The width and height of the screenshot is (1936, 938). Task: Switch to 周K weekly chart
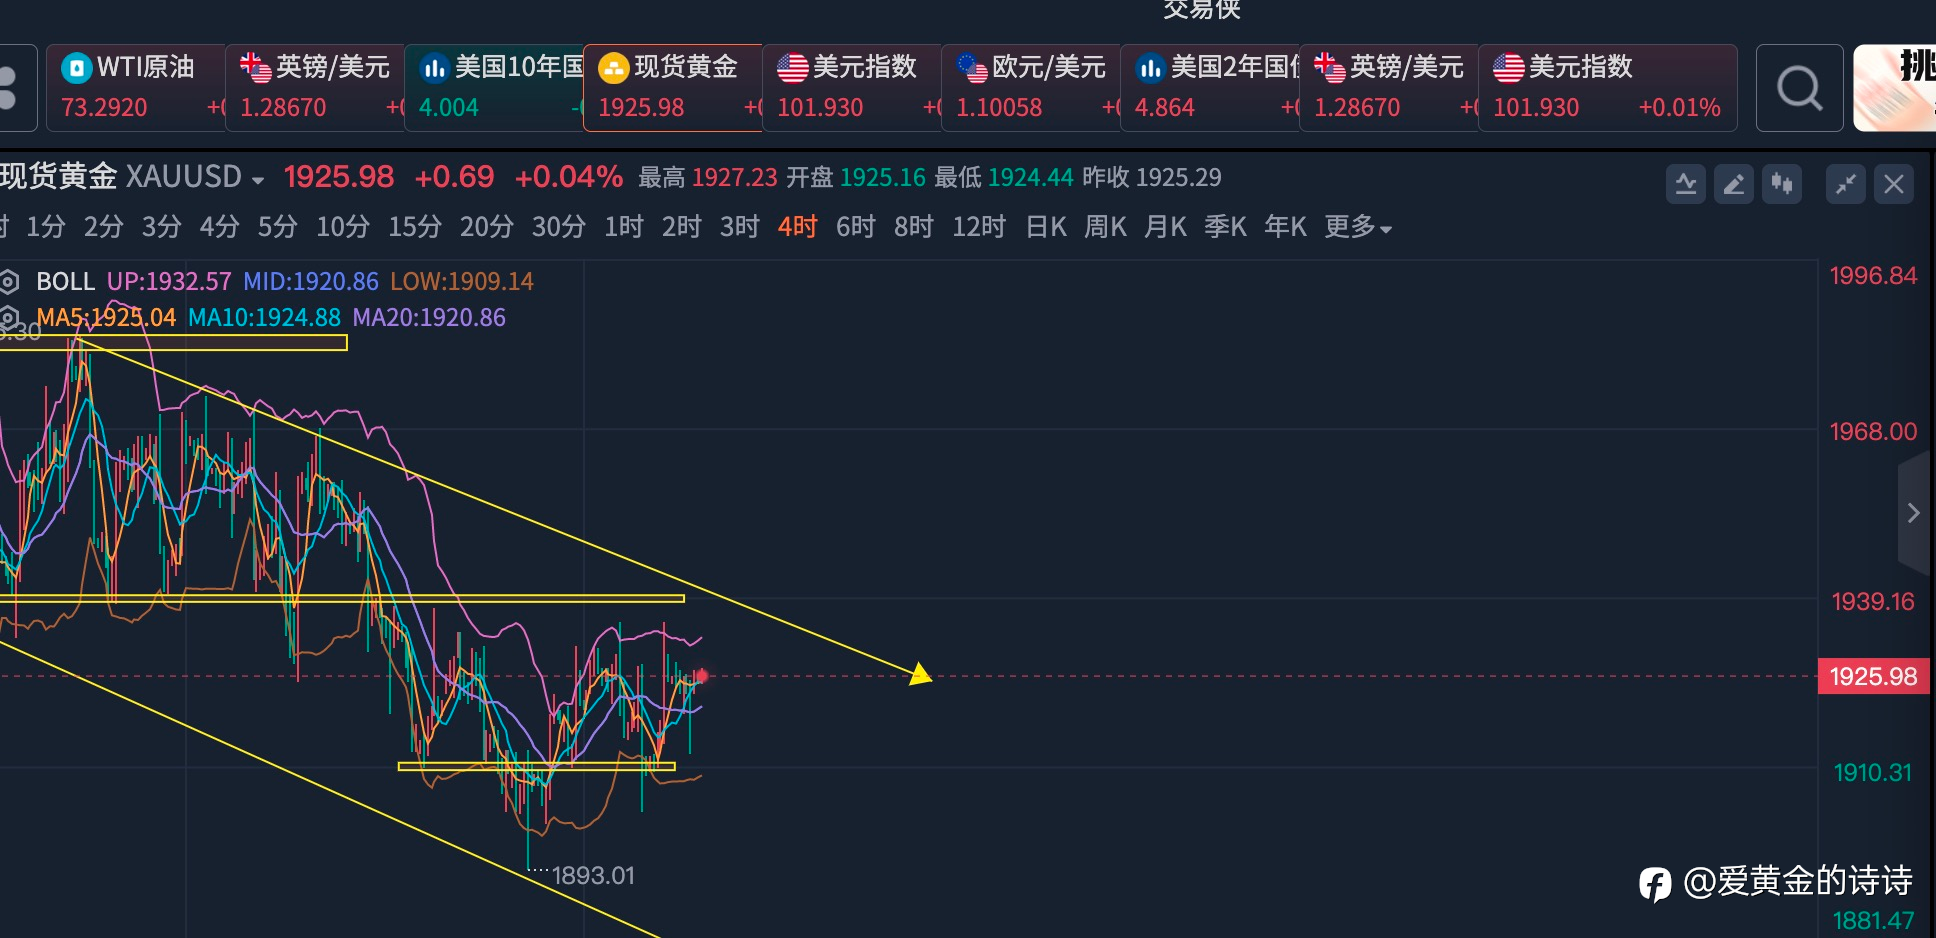(x=1105, y=227)
